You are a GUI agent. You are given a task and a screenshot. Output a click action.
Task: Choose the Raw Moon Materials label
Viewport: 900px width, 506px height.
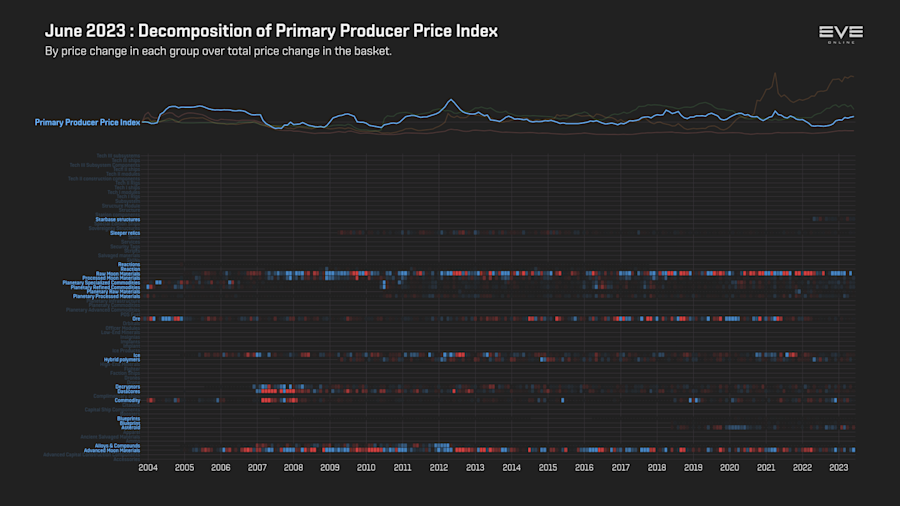tap(118, 274)
